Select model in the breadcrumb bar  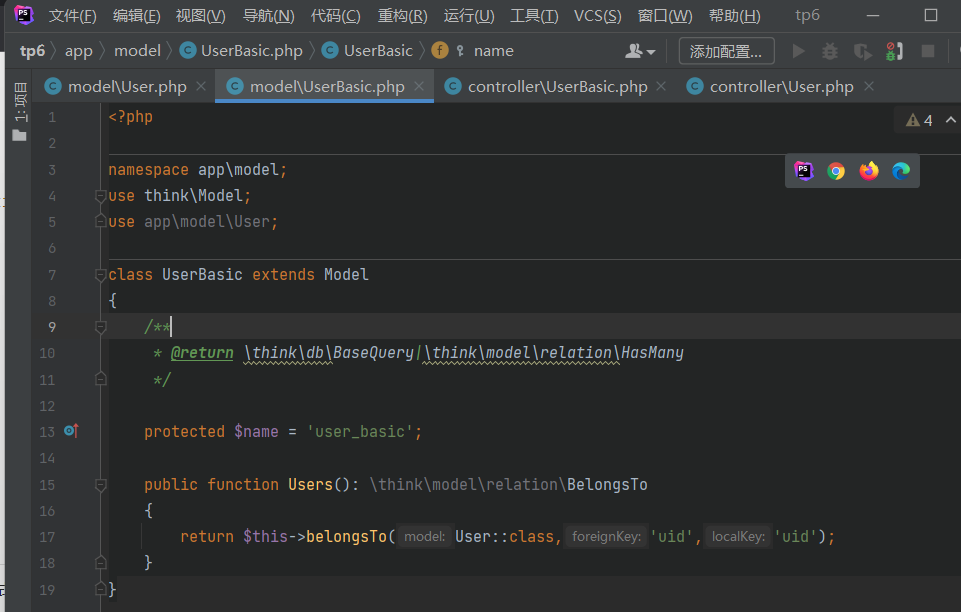point(137,51)
